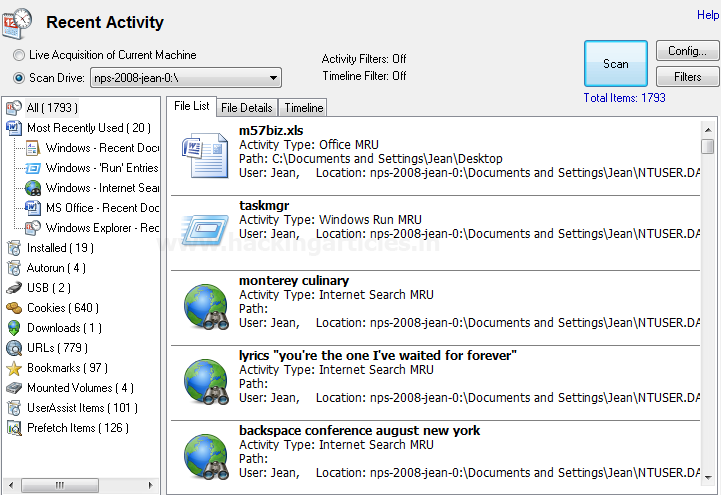
Task: Click the Autorun category icon
Action: (14, 268)
